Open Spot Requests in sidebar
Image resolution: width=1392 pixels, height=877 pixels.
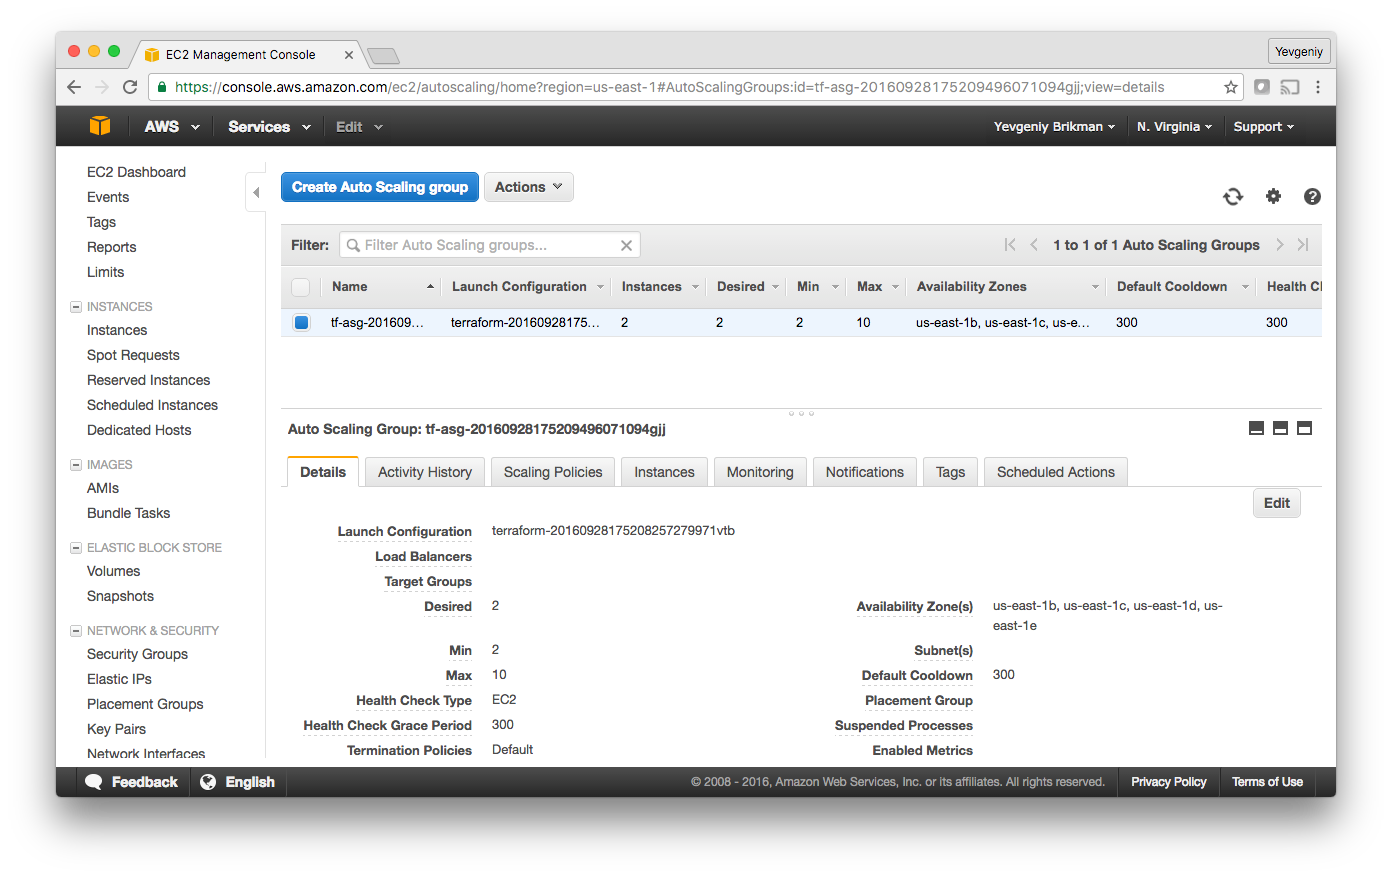(x=133, y=355)
